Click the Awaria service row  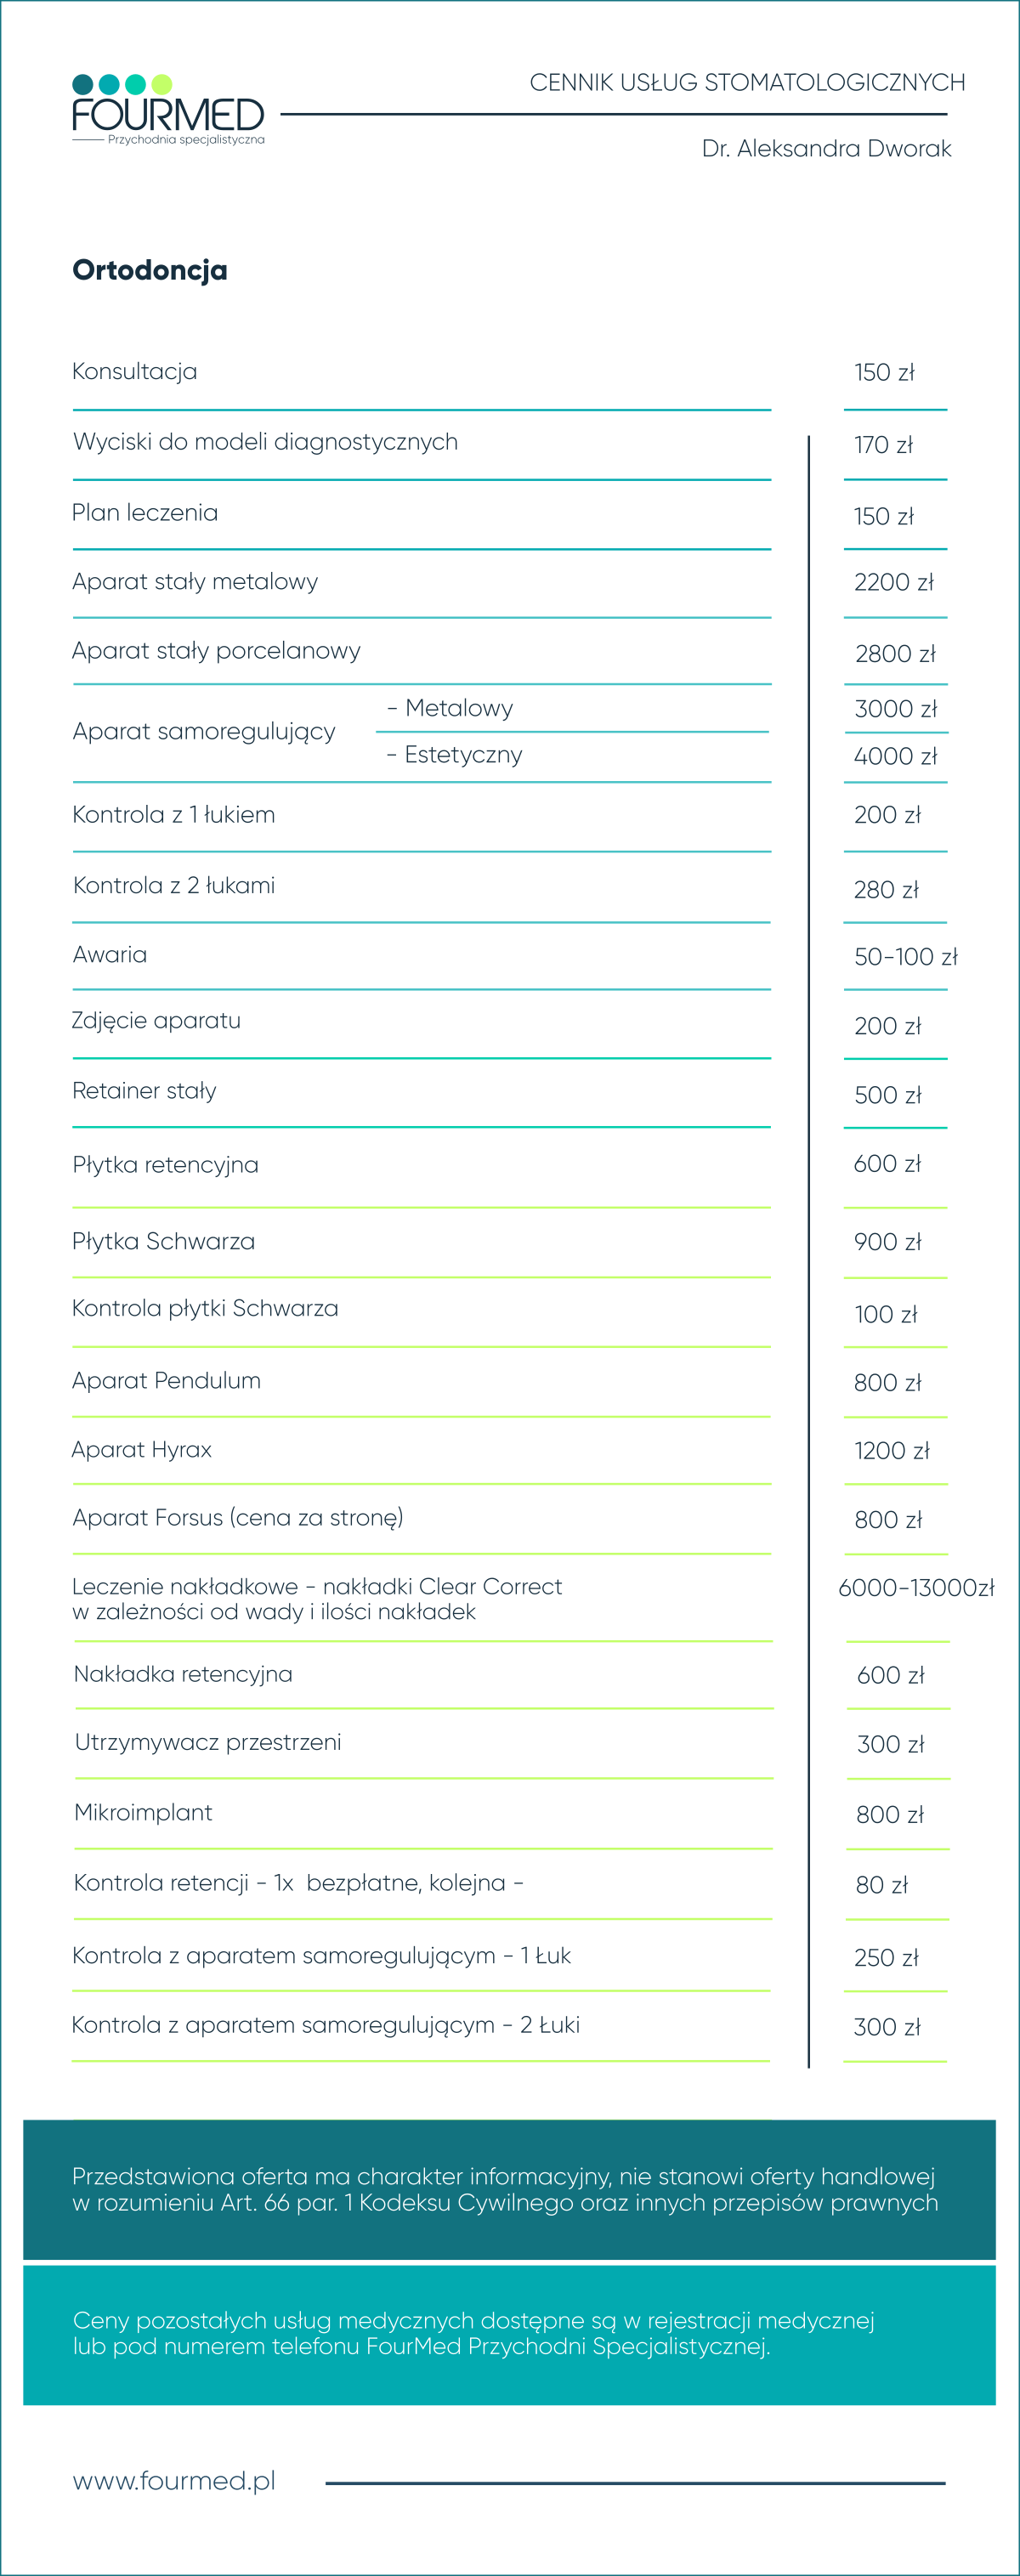pos(509,956)
